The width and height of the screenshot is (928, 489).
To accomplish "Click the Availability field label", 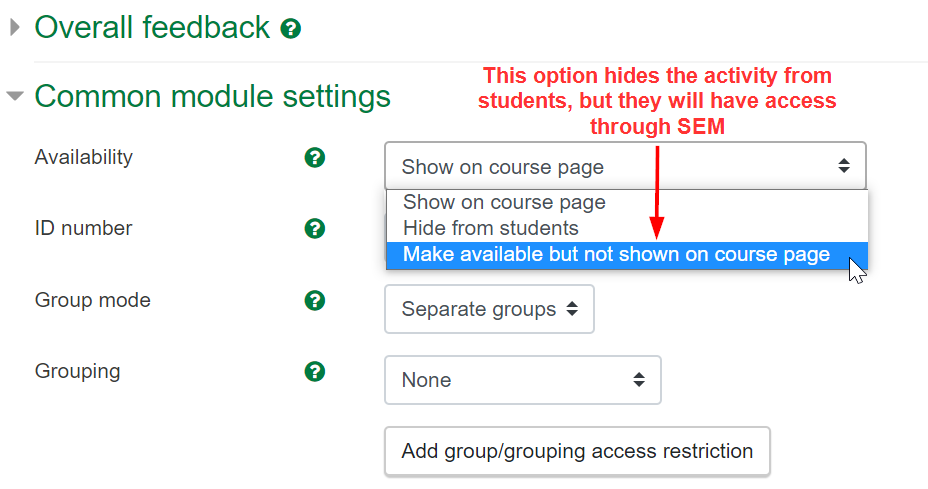I will click(x=83, y=157).
